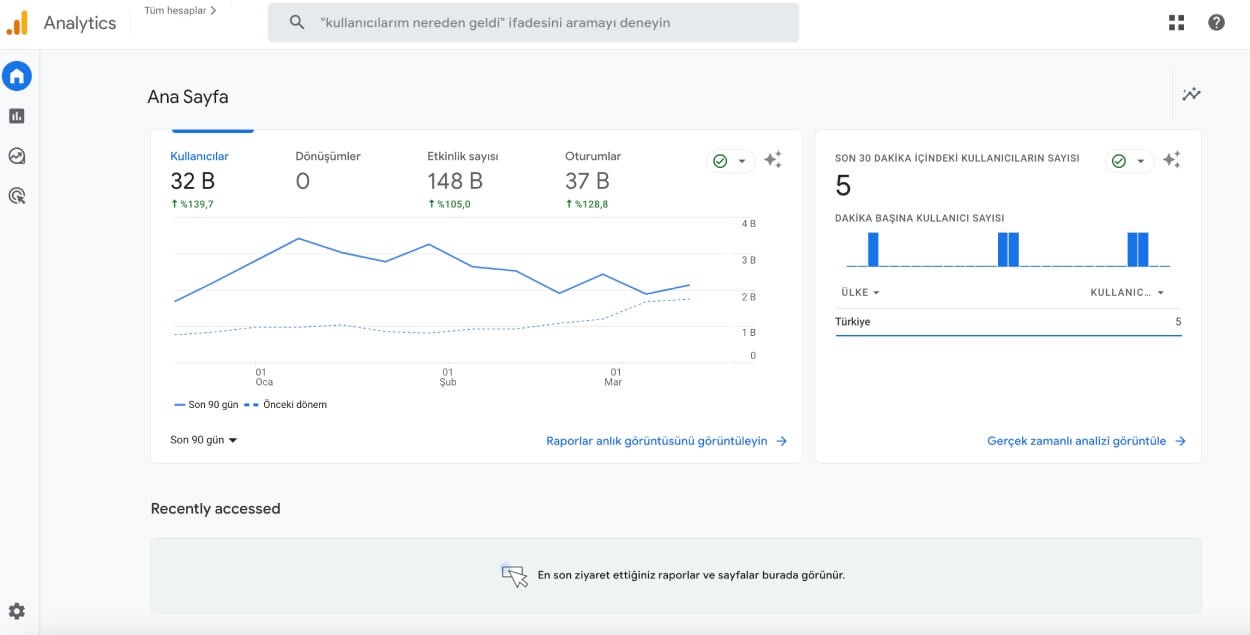Focus the search input field
Viewport: 1250px width, 635px height.
point(533,22)
